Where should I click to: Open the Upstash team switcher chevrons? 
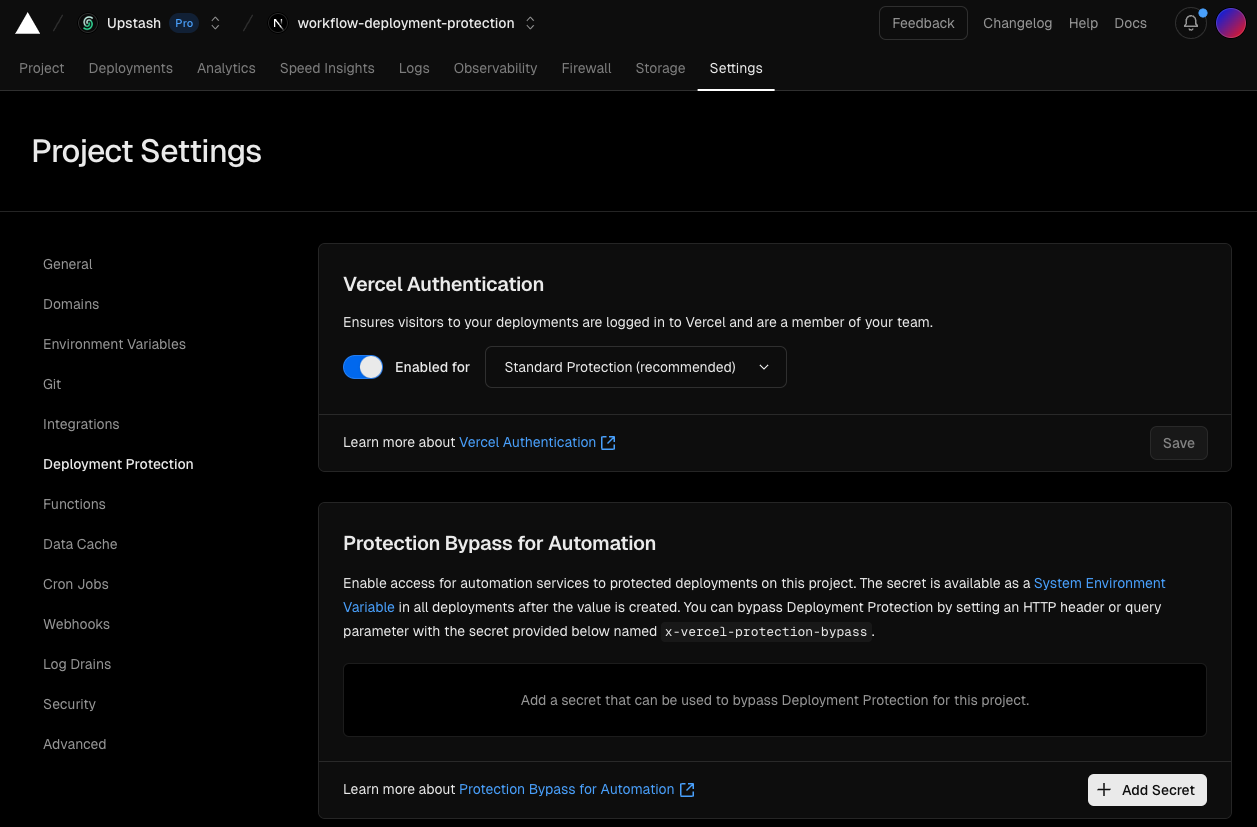(215, 23)
